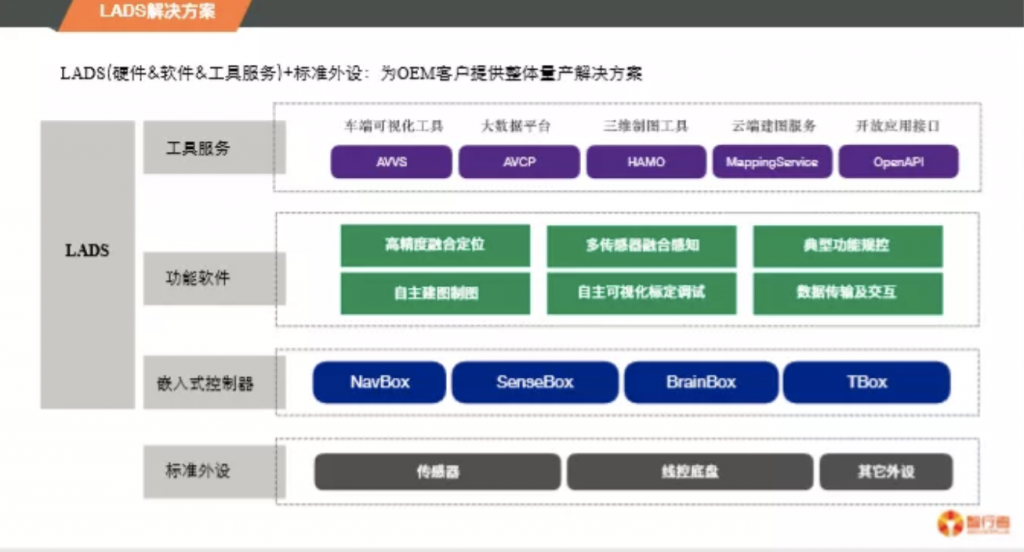
Task: Click the large LADS gray block
Action: click(x=88, y=265)
